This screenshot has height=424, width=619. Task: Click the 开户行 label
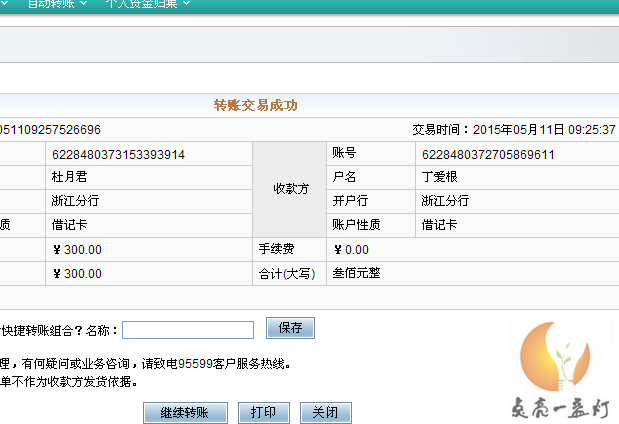350,201
